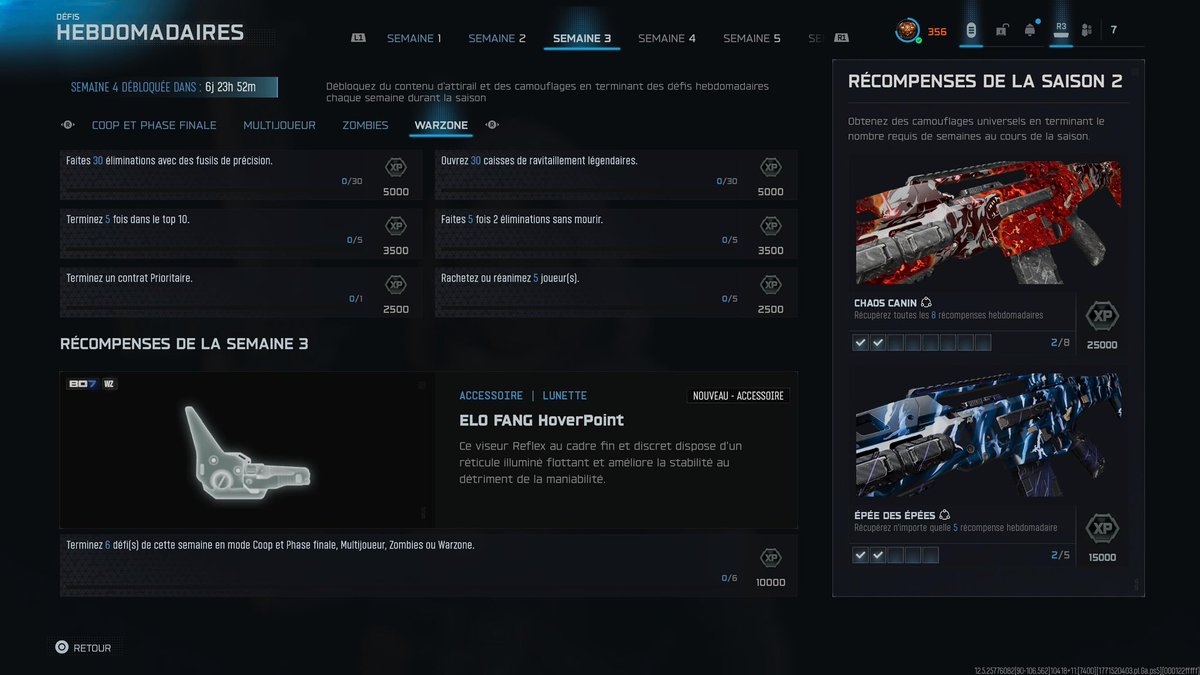Click XP icon of legendary supply crates challenge
The image size is (1200, 675).
pyautogui.click(x=770, y=167)
